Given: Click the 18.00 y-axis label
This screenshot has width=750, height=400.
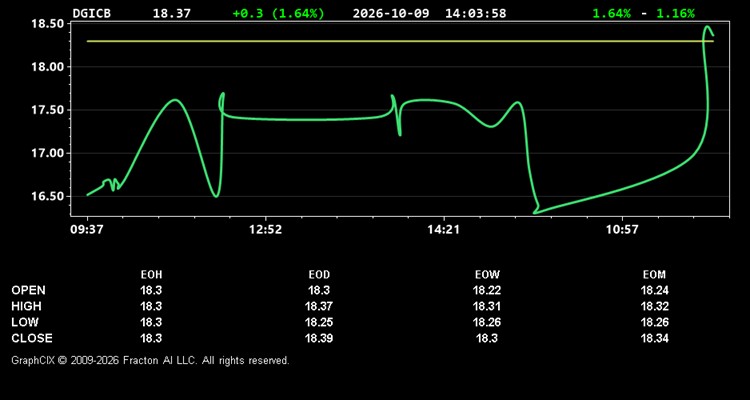Looking at the screenshot, I should [x=47, y=67].
